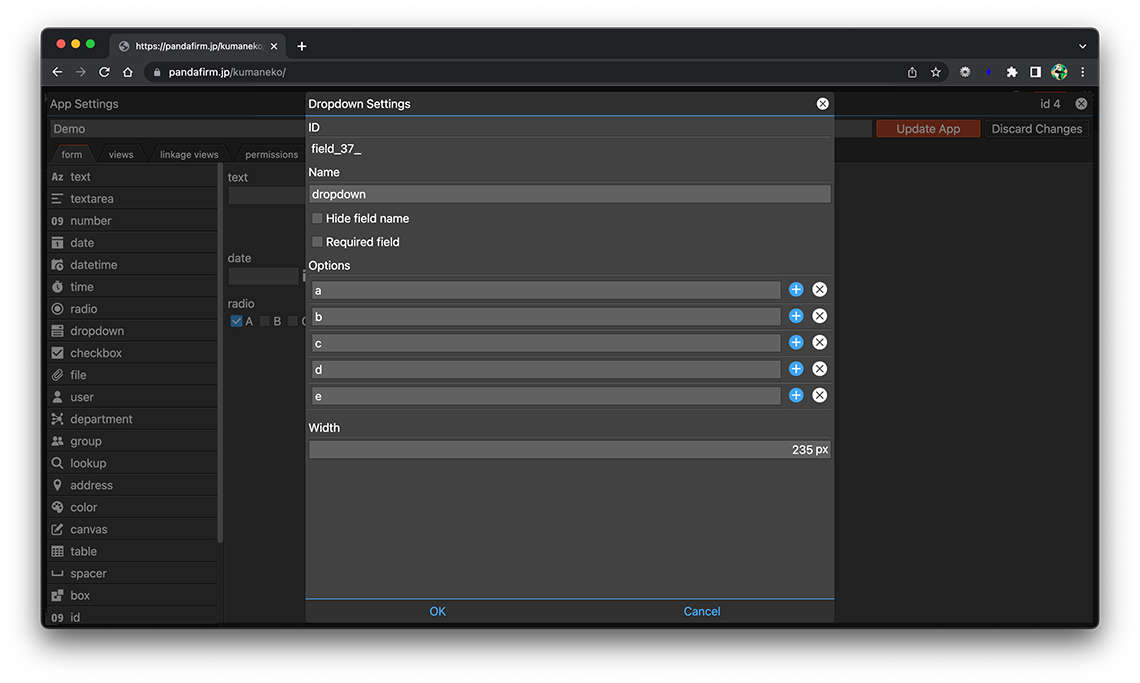
Task: Click the Width input field
Action: coord(569,450)
